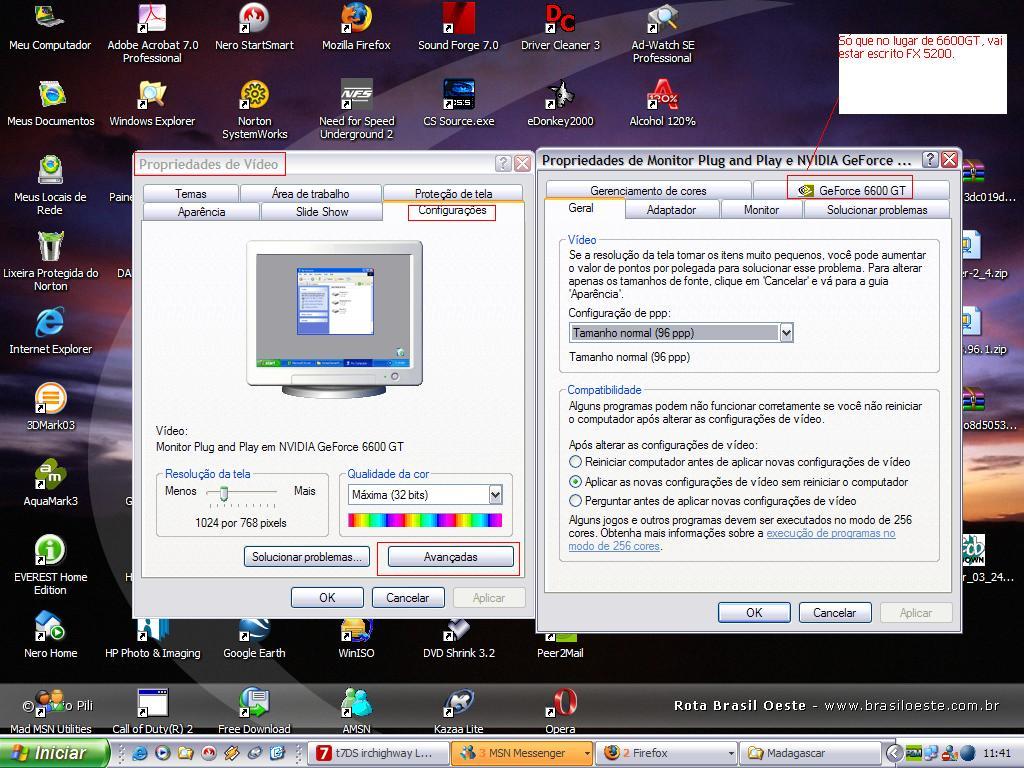This screenshot has width=1024, height=768.
Task: Click the t7DS irchighway taskbar button
Action: pyautogui.click(x=378, y=753)
